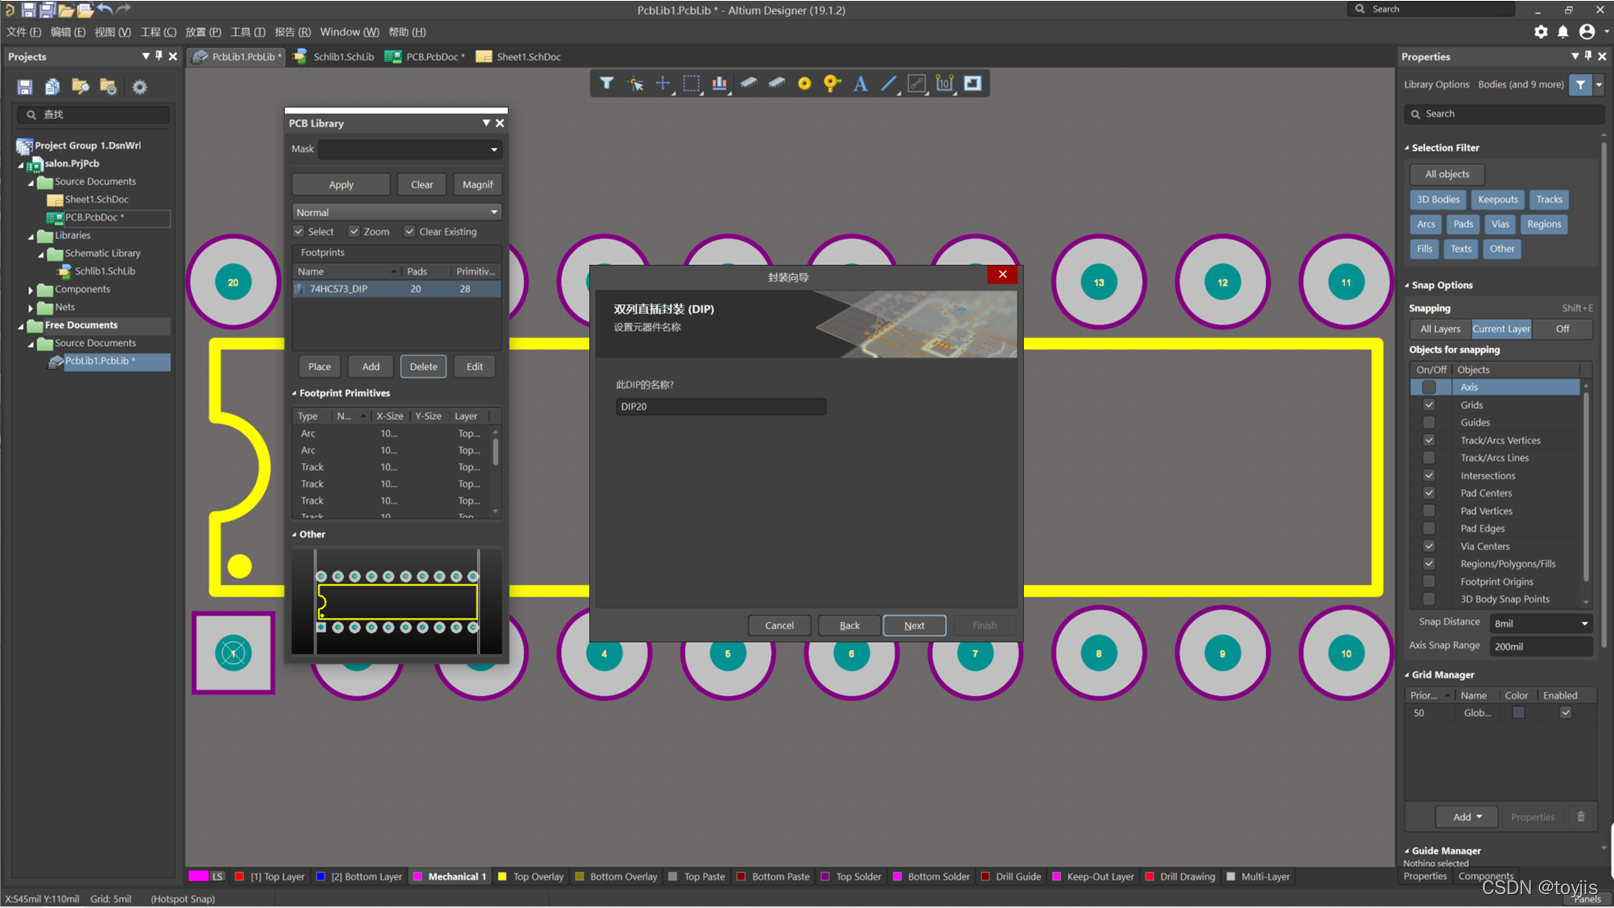Image resolution: width=1614 pixels, height=908 pixels.
Task: Select the place via icon
Action: (x=832, y=83)
